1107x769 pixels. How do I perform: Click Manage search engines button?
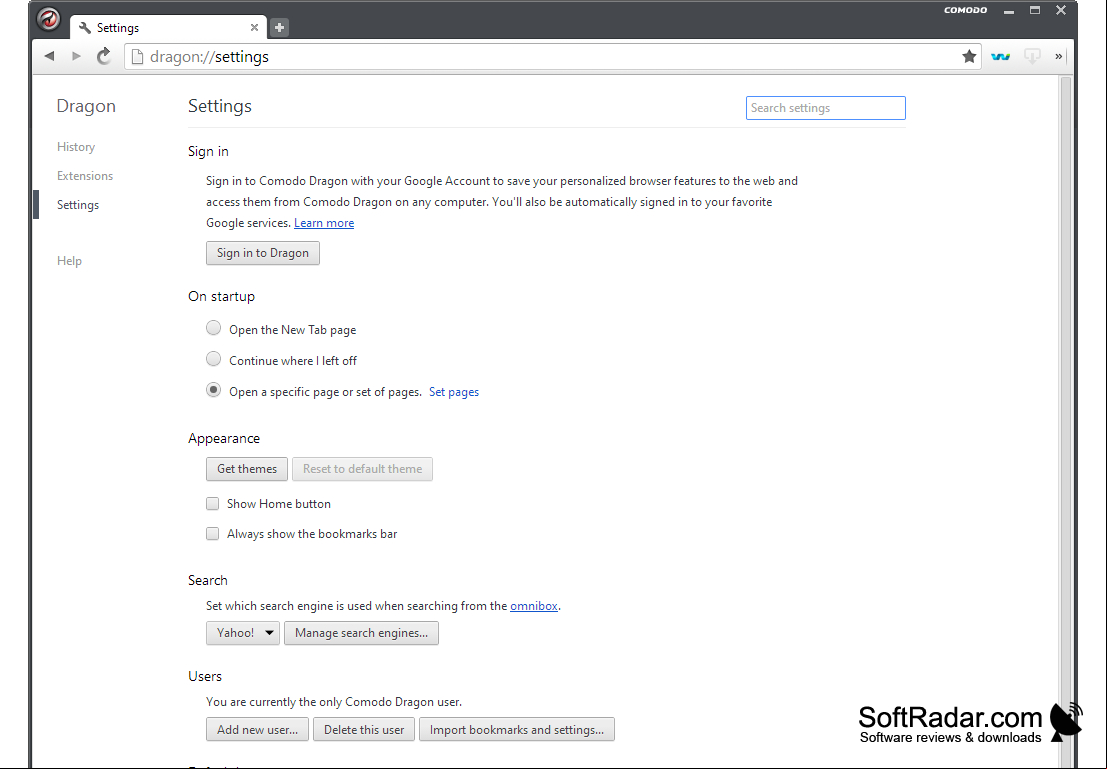[361, 633]
